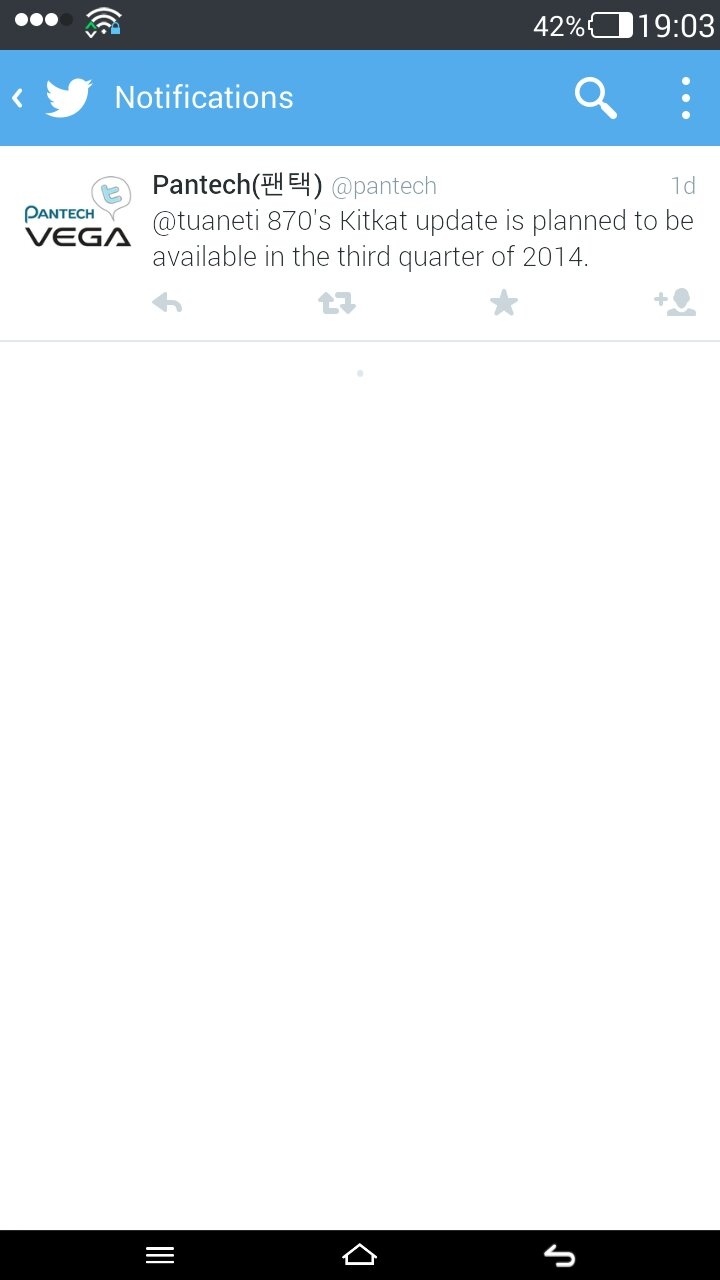The image size is (720, 1280).
Task: Favorite the tweet with the star icon
Action: [x=504, y=303]
